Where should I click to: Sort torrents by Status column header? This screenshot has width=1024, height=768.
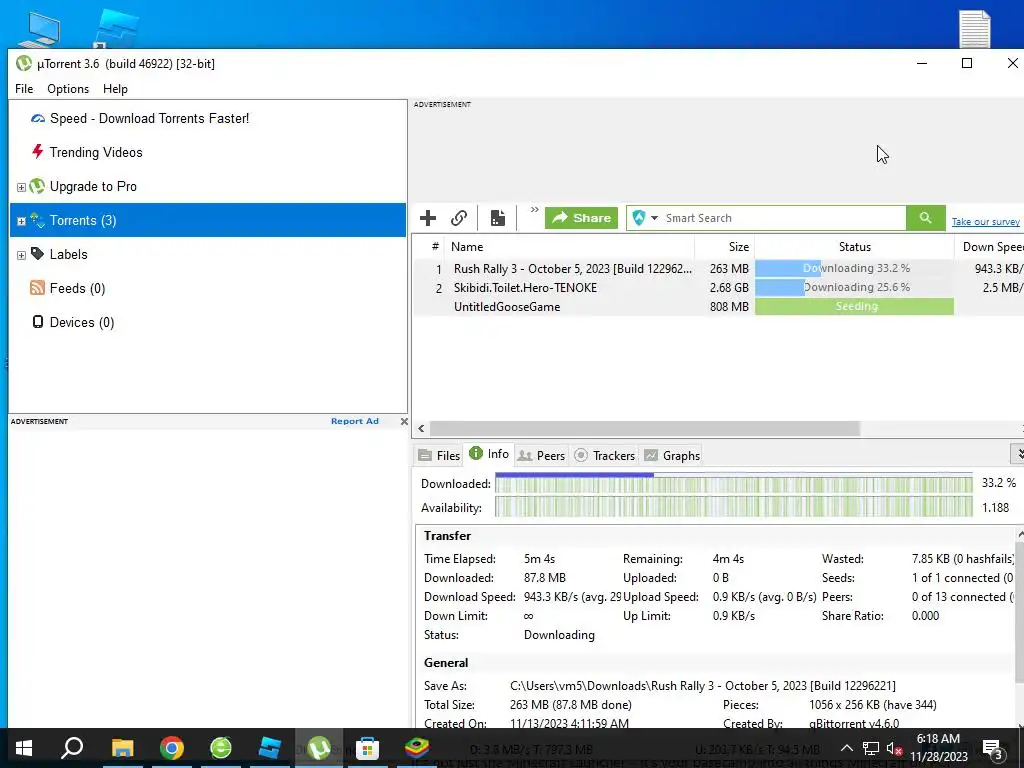(x=854, y=247)
